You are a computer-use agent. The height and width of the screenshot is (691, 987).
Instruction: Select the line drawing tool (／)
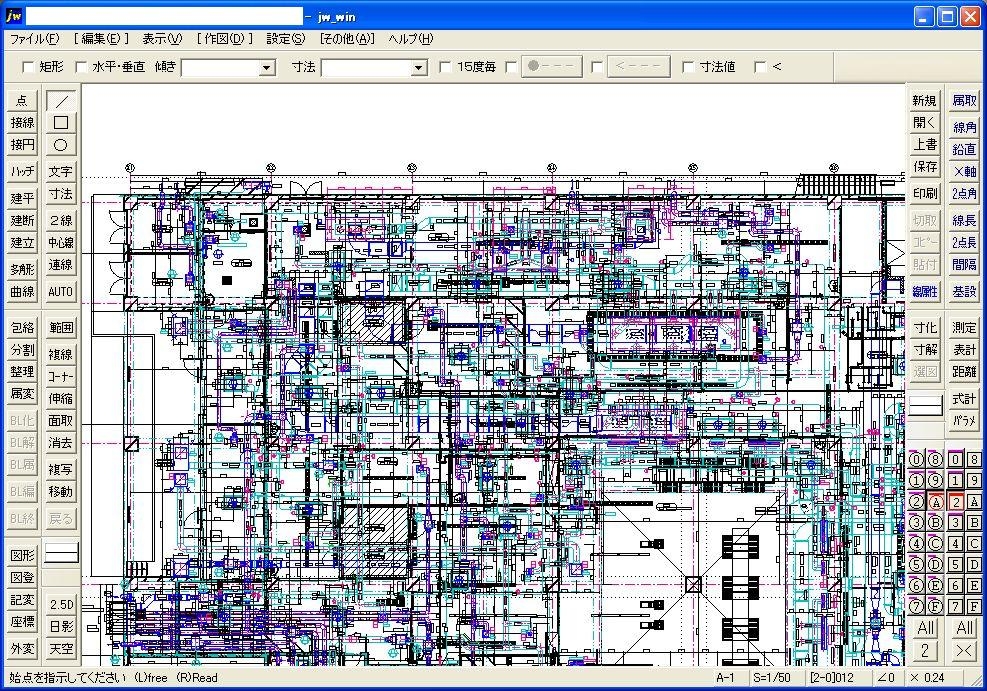coord(61,101)
